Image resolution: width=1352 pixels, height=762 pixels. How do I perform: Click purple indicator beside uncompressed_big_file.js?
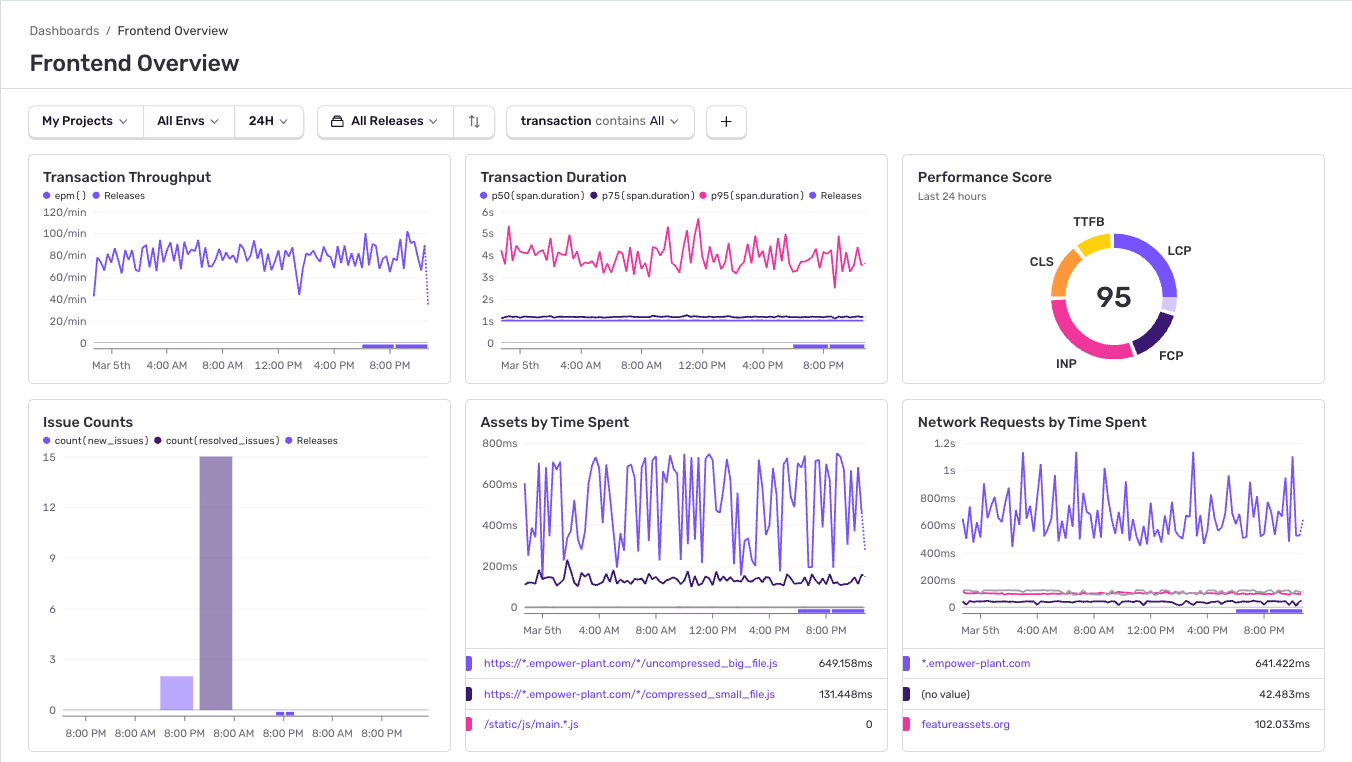coord(470,663)
